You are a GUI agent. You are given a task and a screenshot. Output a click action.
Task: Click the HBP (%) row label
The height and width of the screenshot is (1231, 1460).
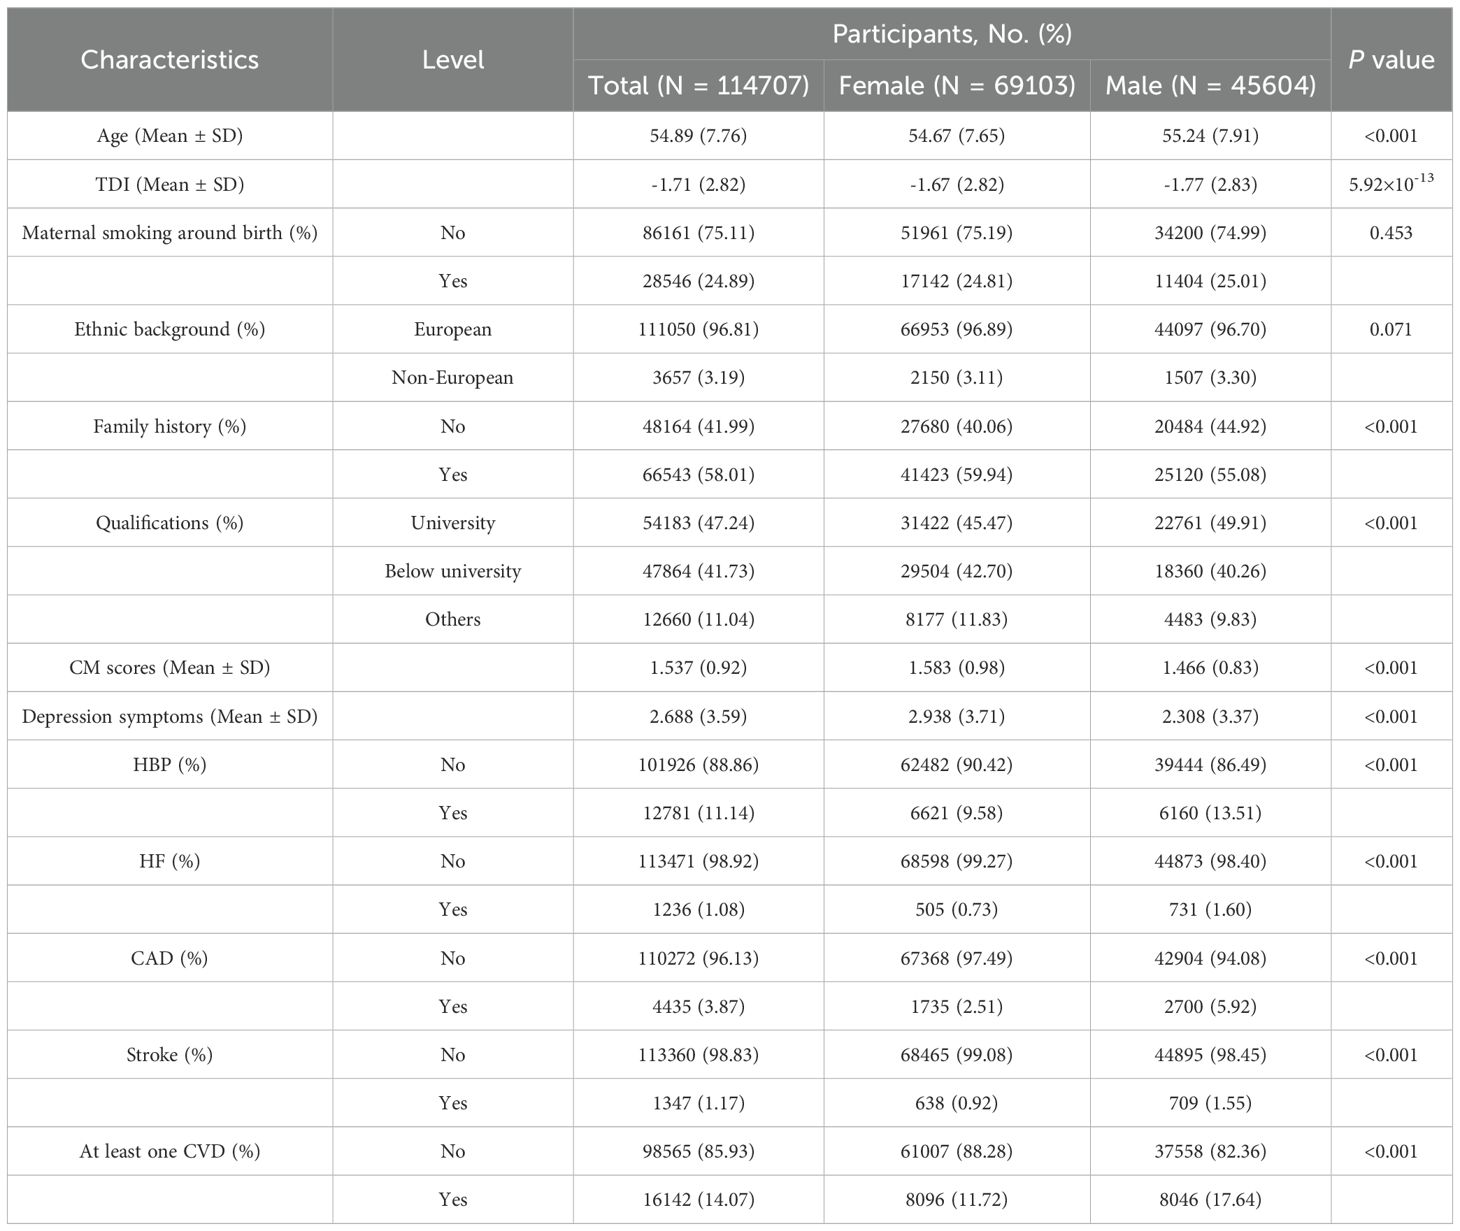coord(169,765)
